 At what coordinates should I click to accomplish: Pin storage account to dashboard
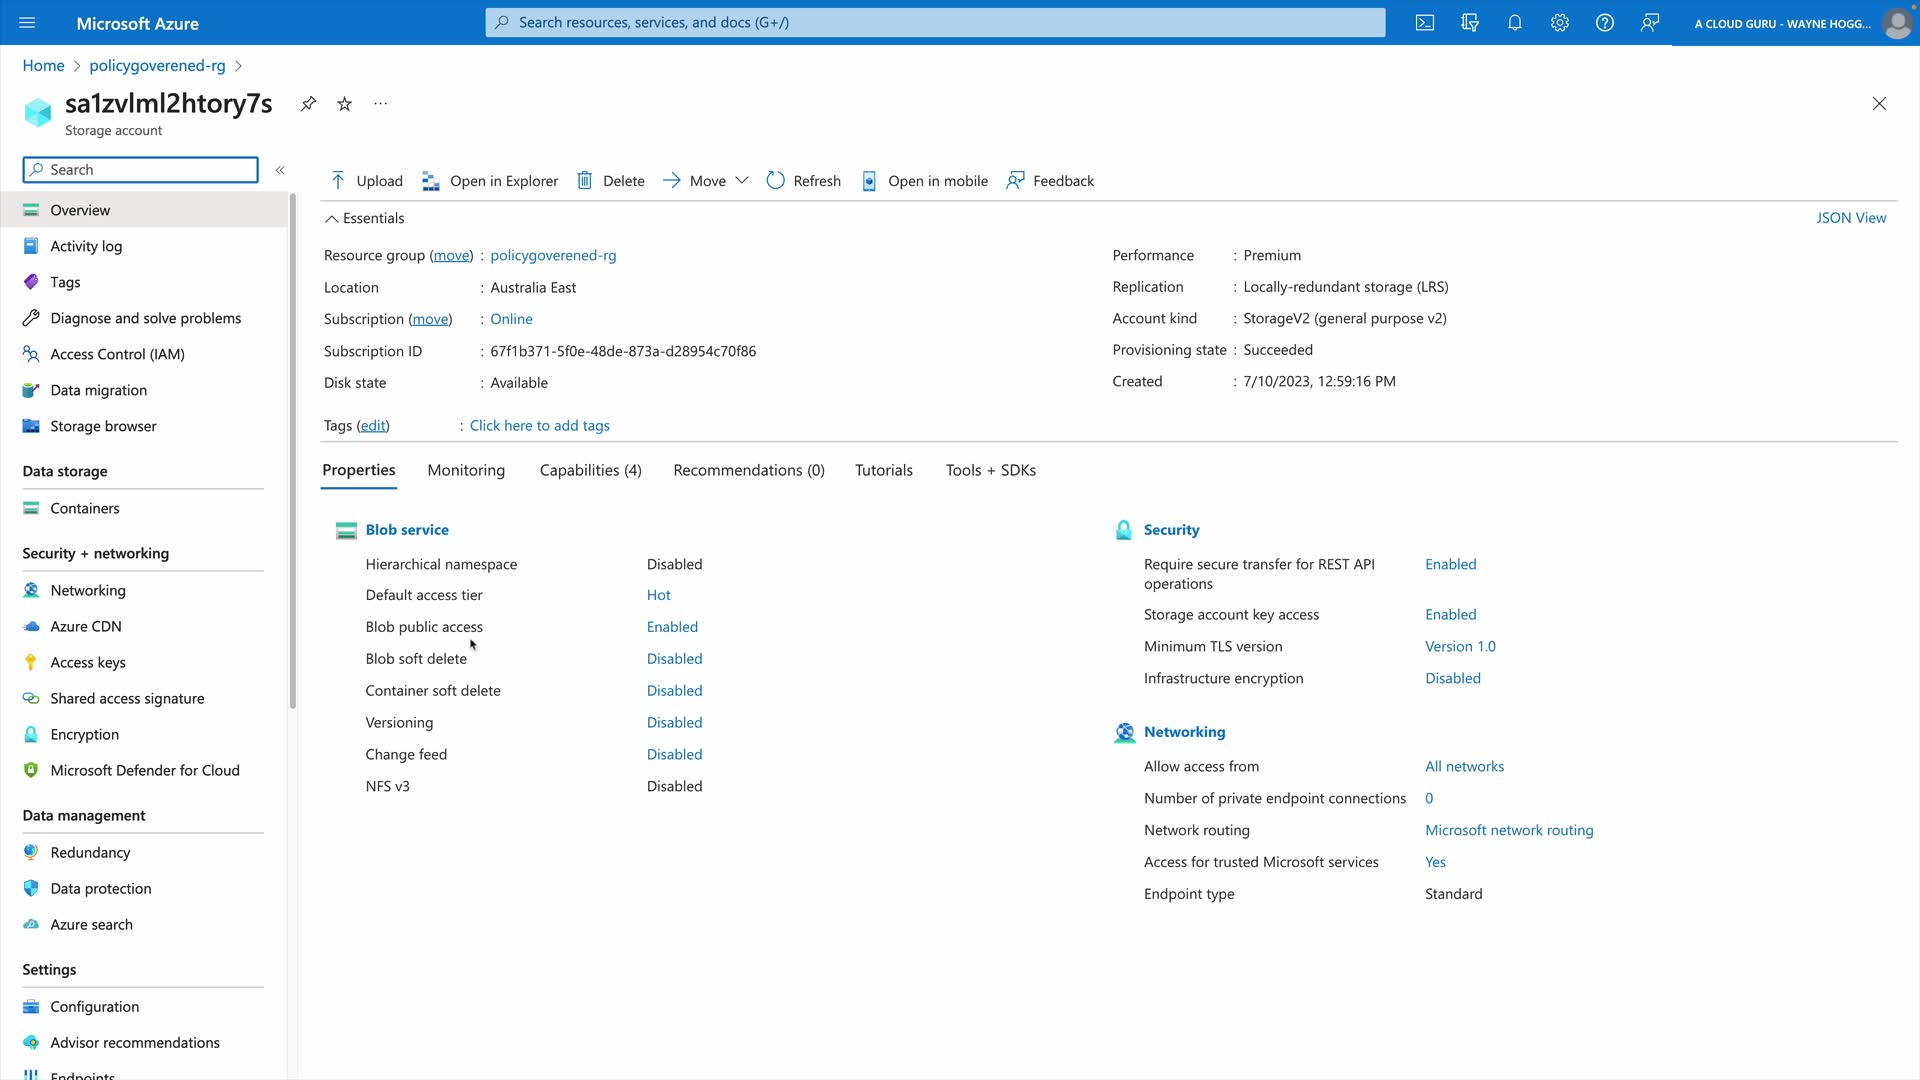[309, 104]
